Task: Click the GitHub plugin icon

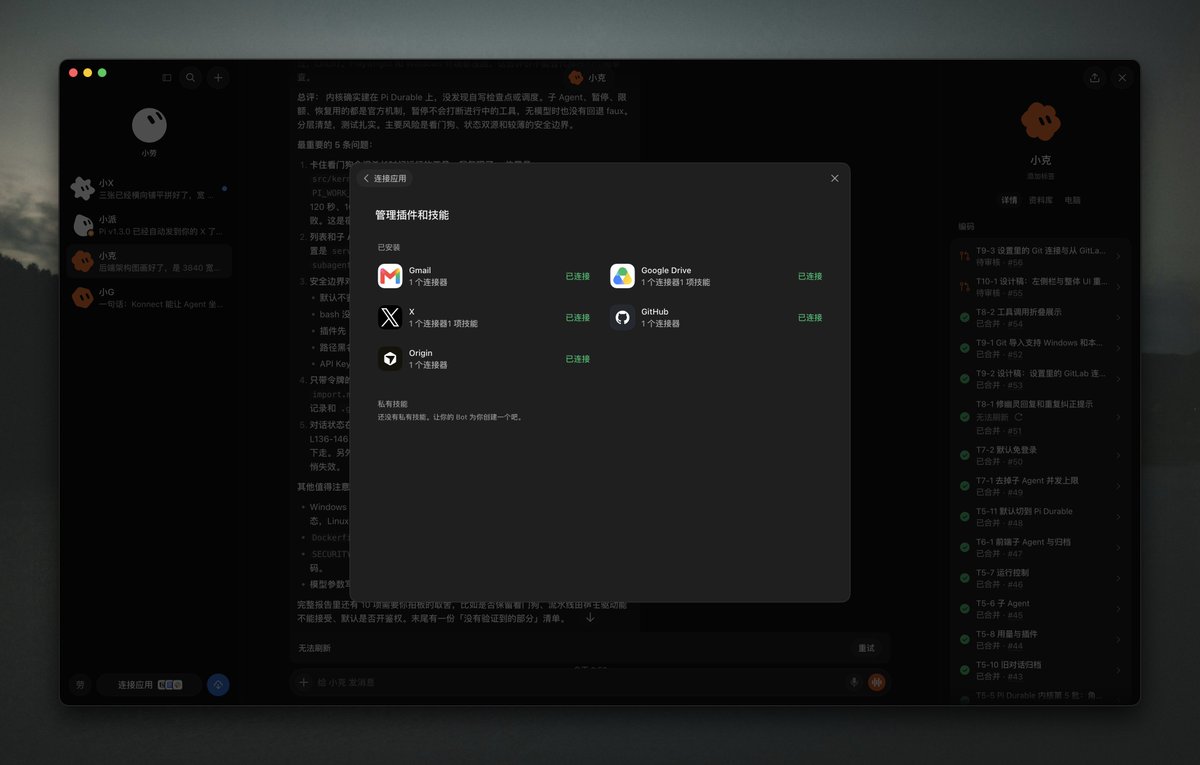Action: [x=623, y=318]
